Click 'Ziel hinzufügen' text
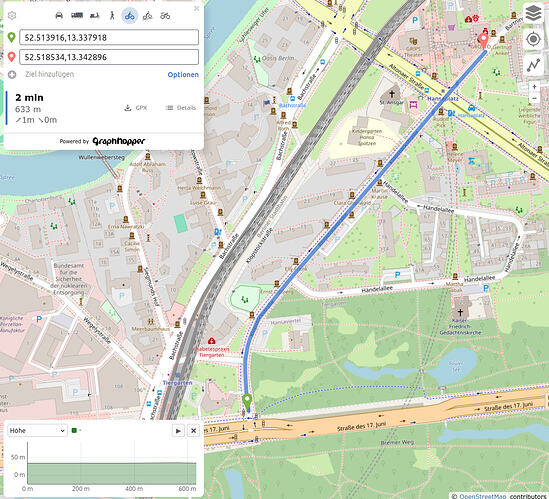This screenshot has width=549, height=499. pos(49,74)
